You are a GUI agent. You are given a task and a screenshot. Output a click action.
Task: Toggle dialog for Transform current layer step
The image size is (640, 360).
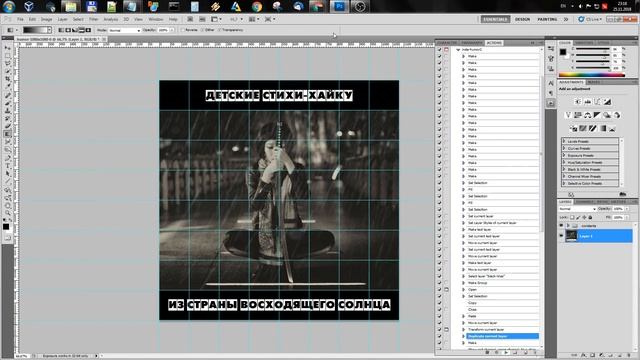pyautogui.click(x=447, y=329)
